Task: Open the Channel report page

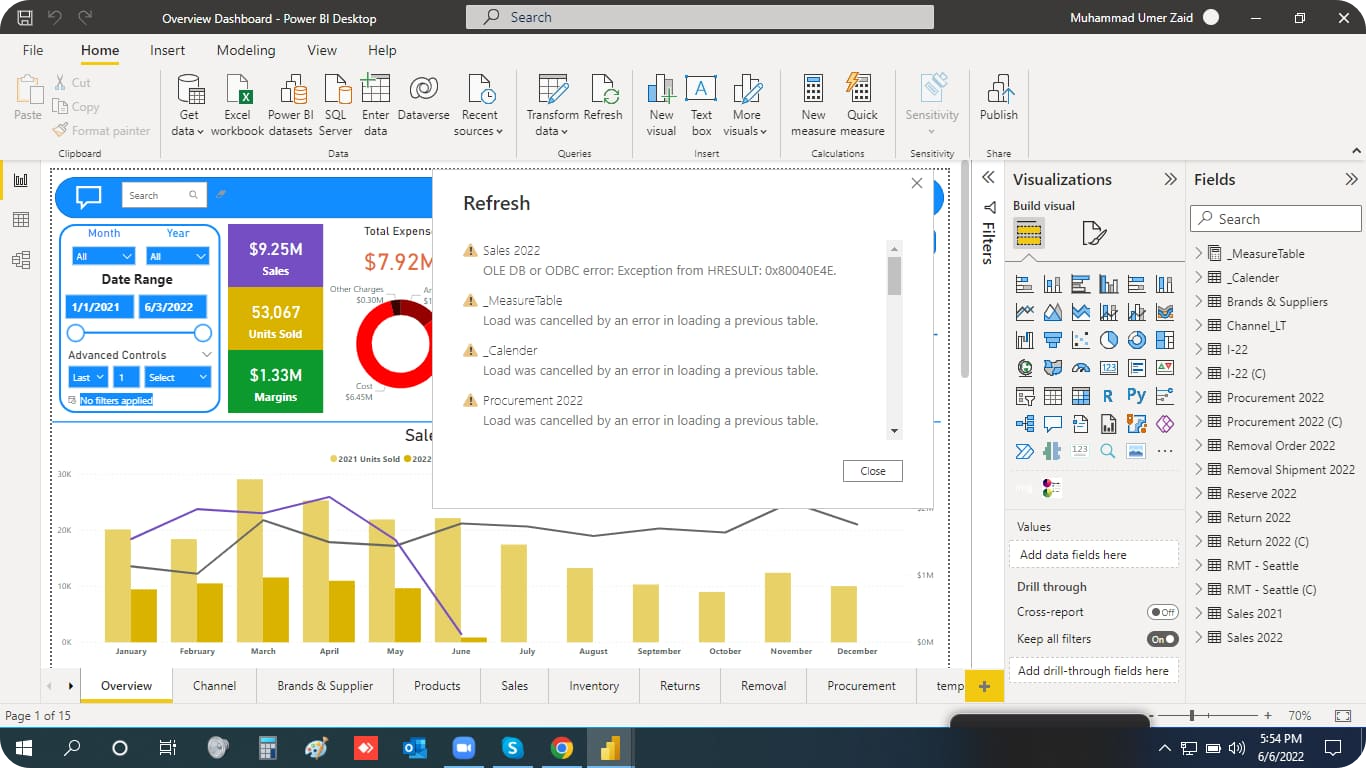Action: pyautogui.click(x=215, y=686)
